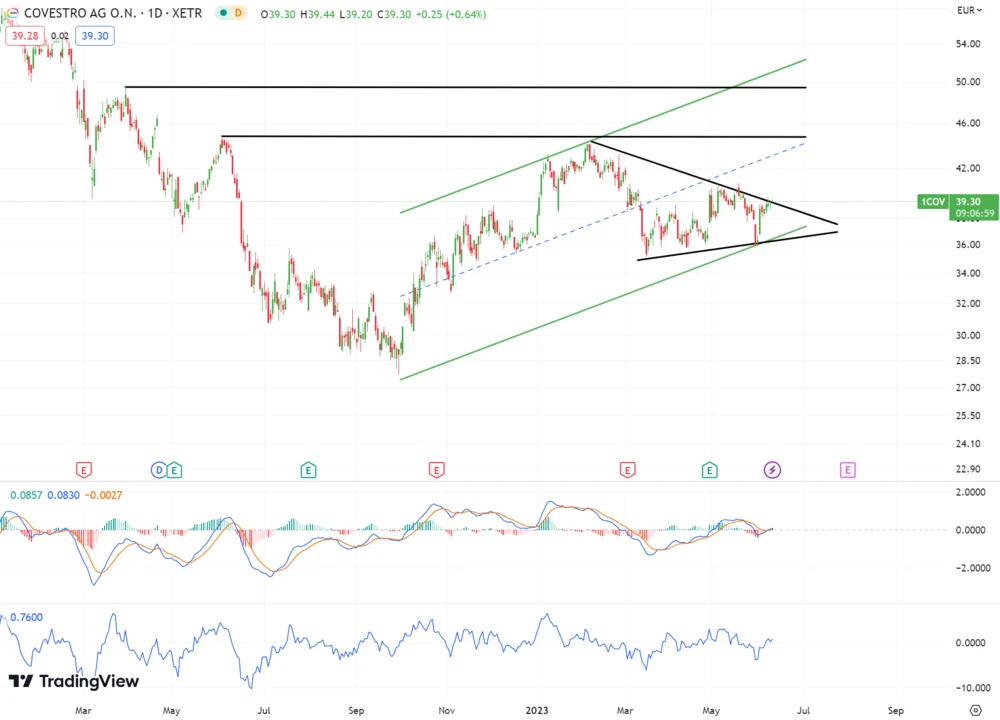Click the TradingView logo
This screenshot has width=1000, height=720.
pos(74,681)
